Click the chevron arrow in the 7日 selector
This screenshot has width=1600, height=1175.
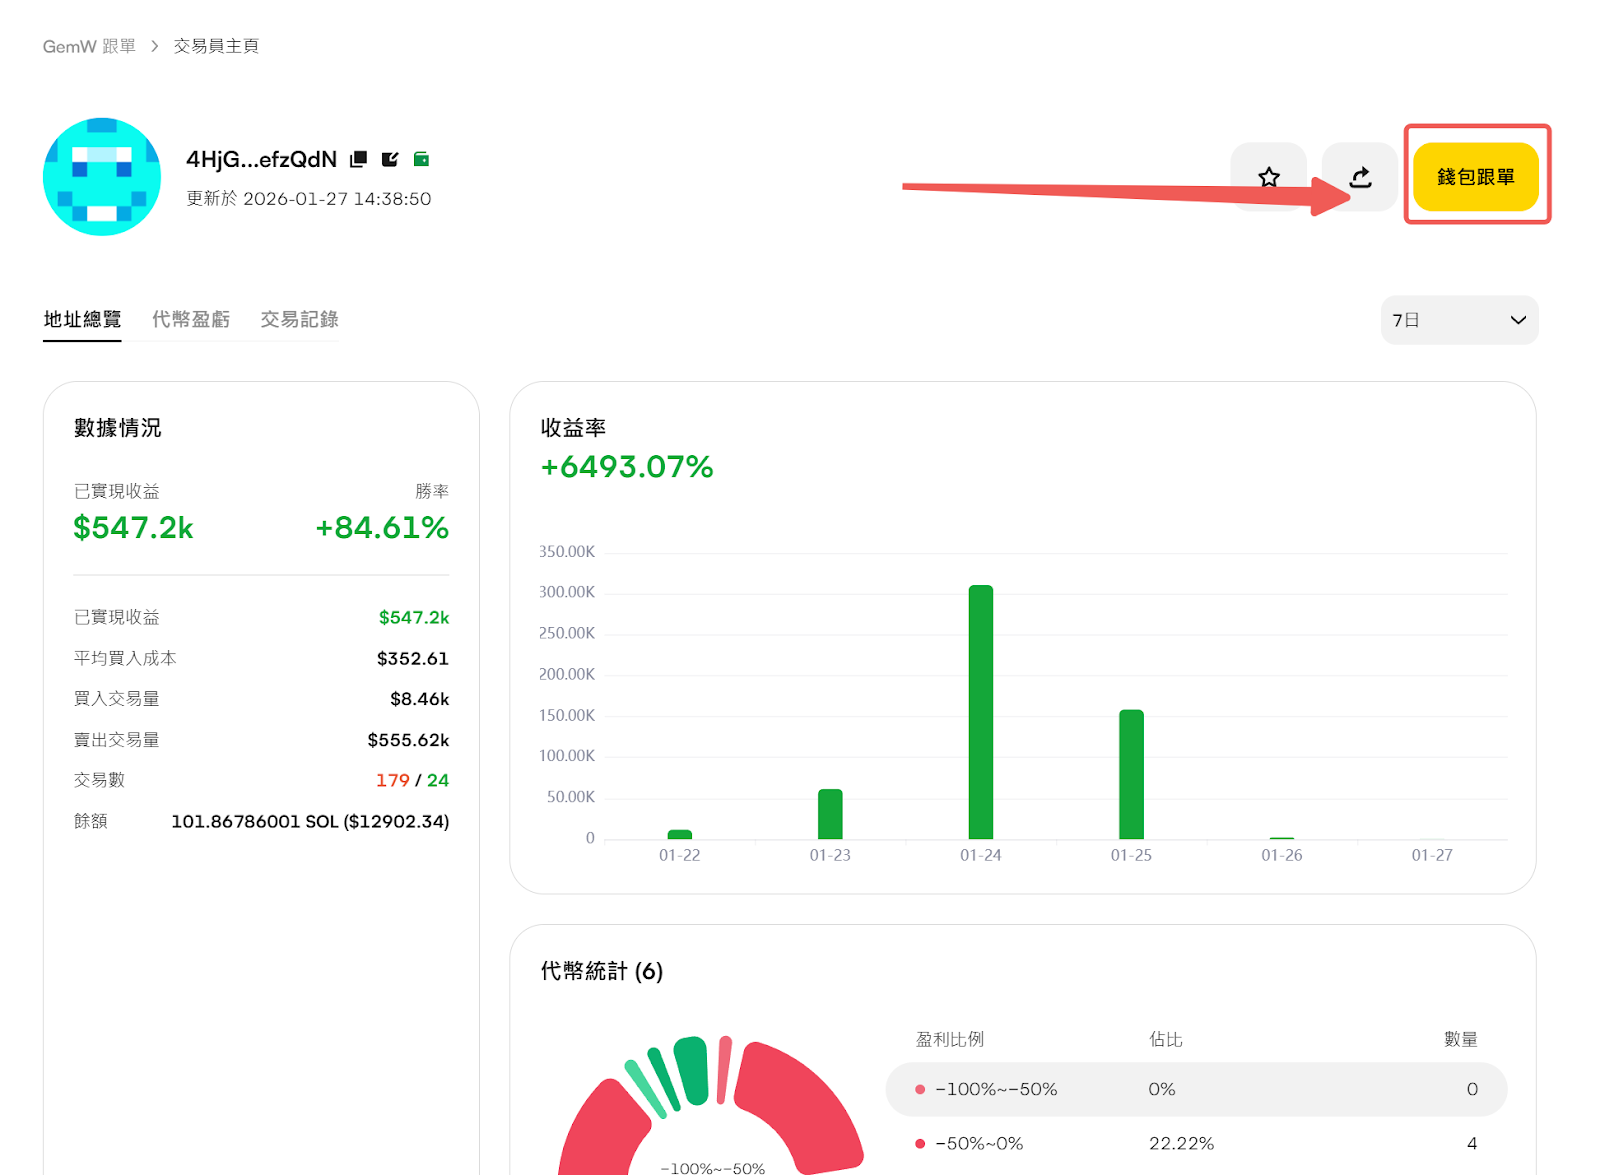click(1517, 320)
